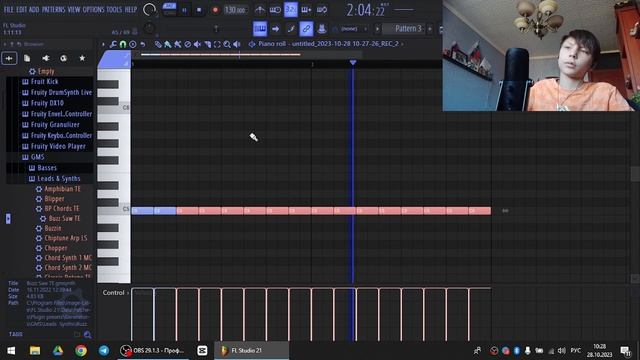Click the browser files tab icon
This screenshot has width=640, height=360.
(27, 58)
